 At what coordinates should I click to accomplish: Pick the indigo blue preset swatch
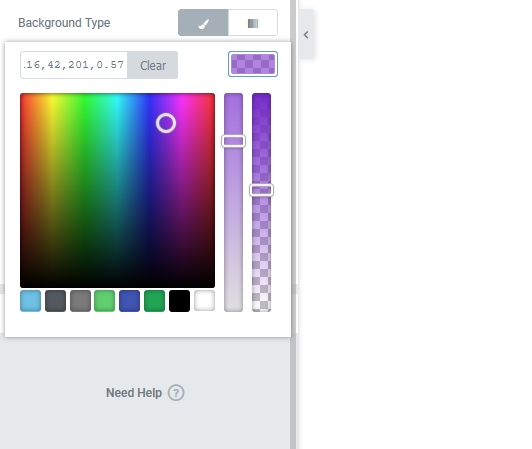[x=130, y=301]
